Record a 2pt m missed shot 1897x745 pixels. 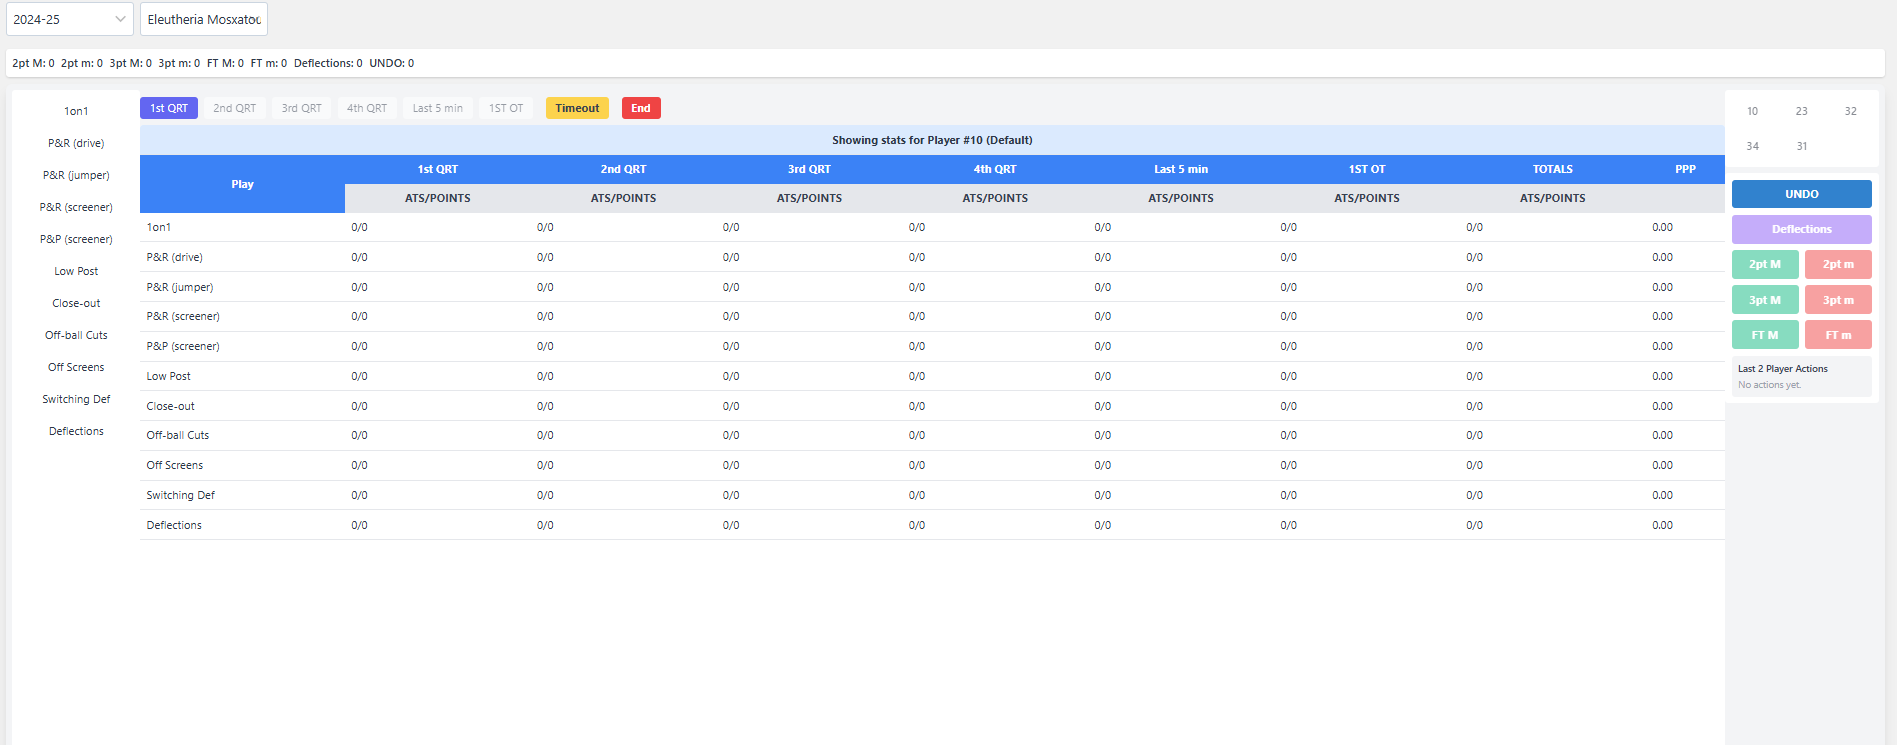[1838, 264]
